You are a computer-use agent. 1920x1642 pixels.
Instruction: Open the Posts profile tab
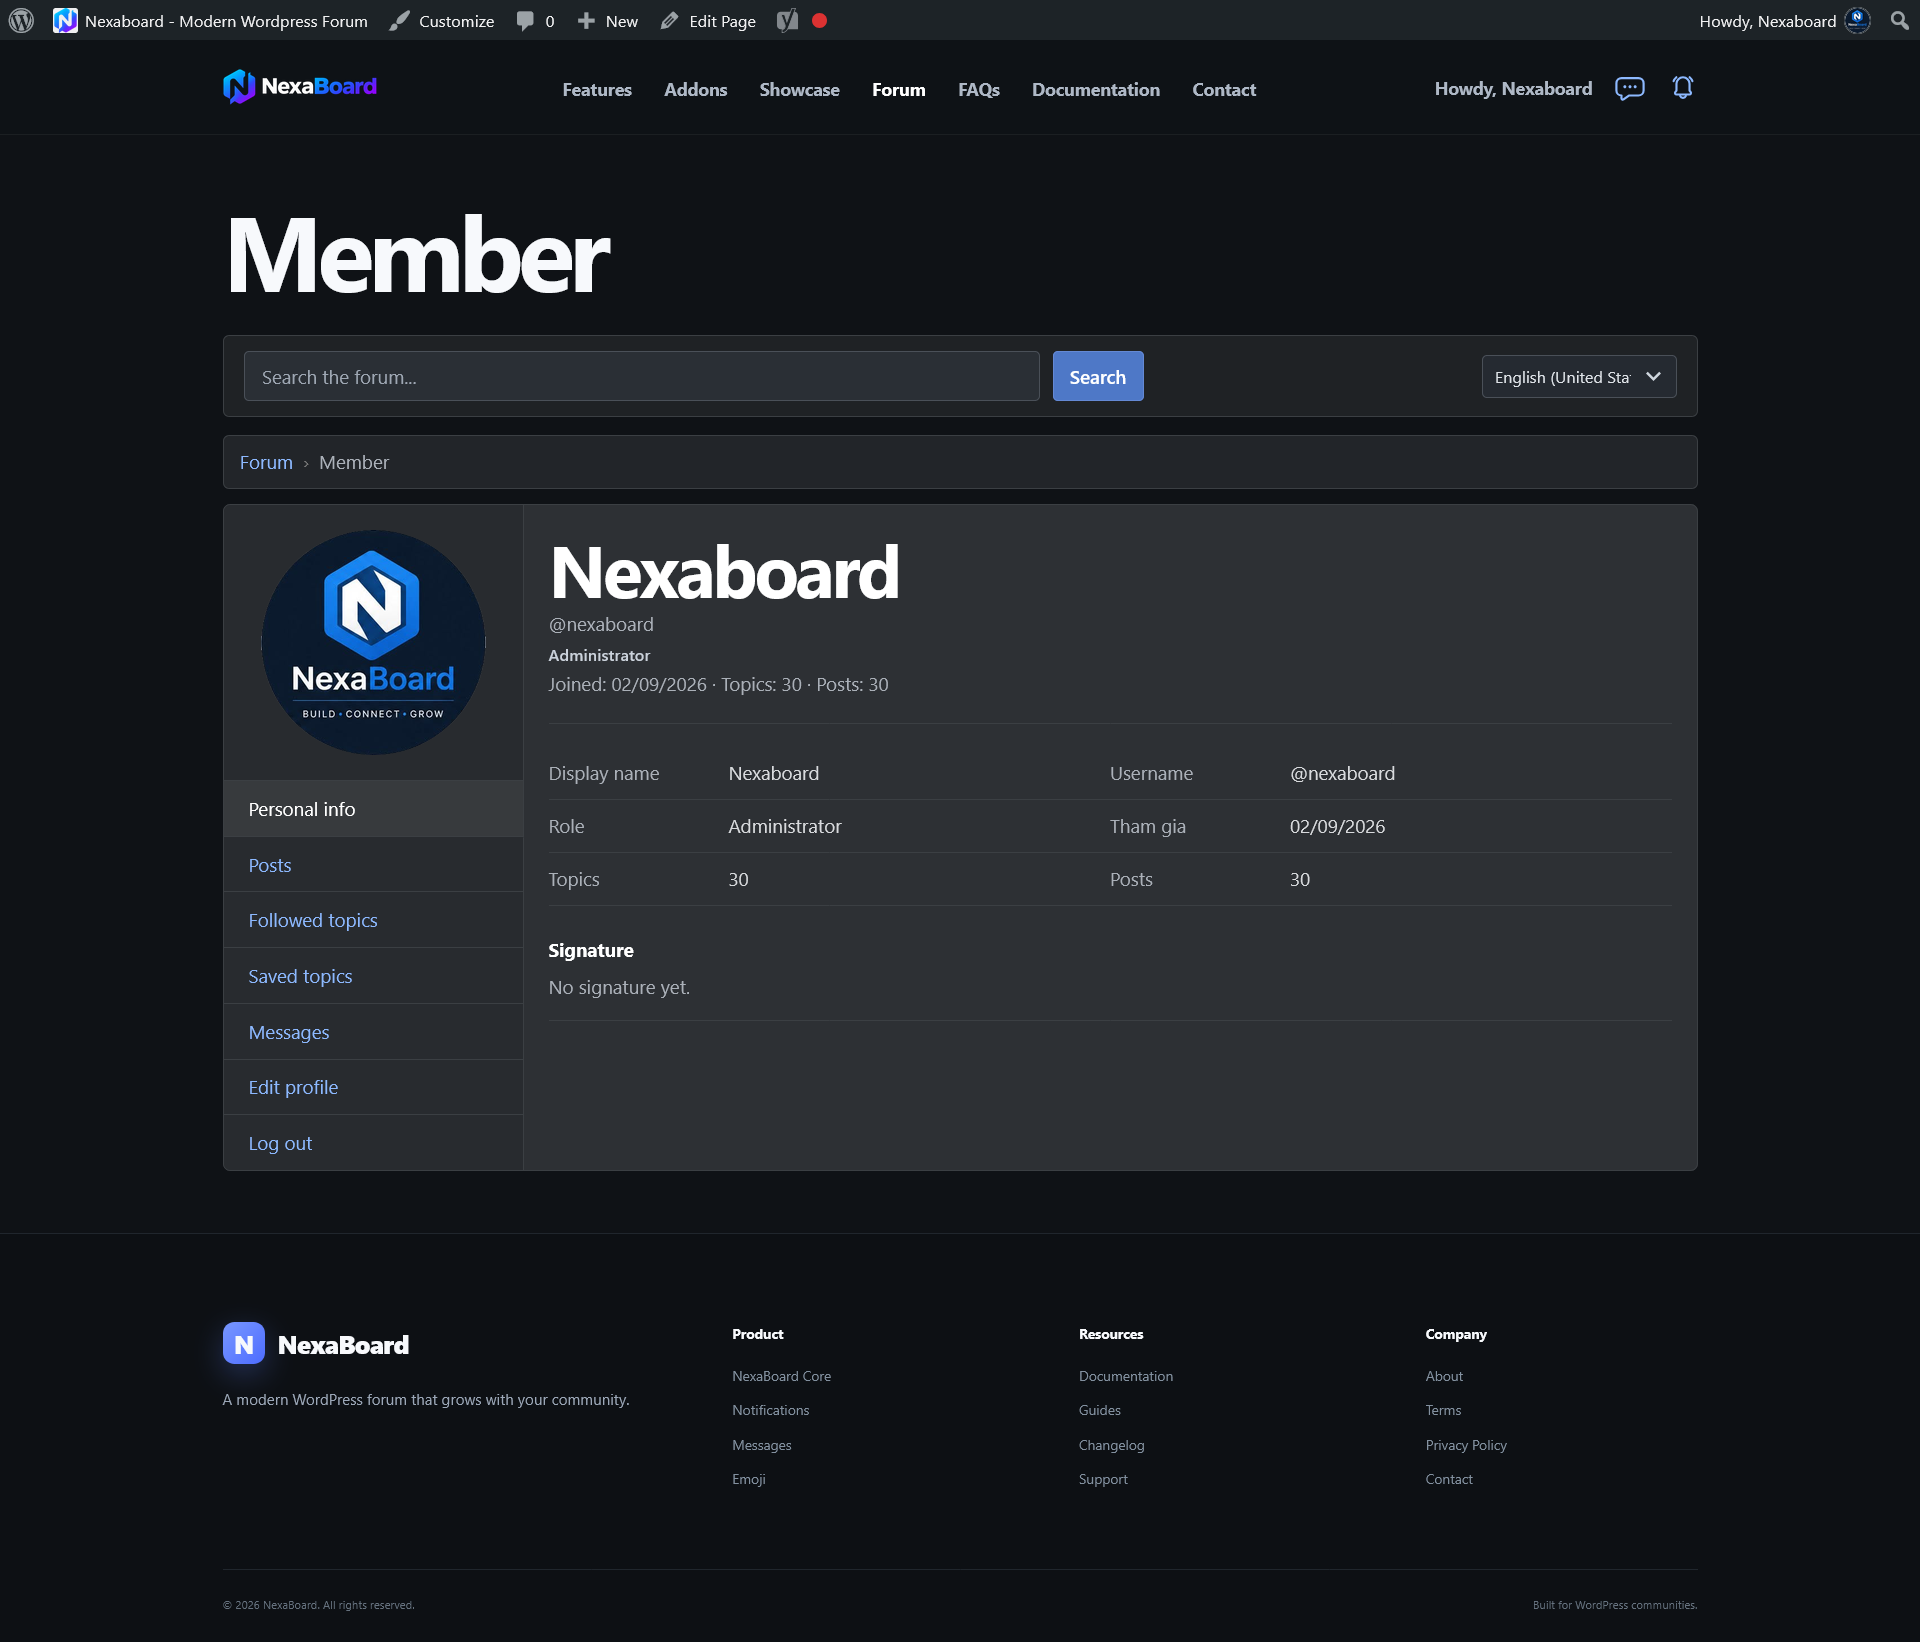pos(373,865)
